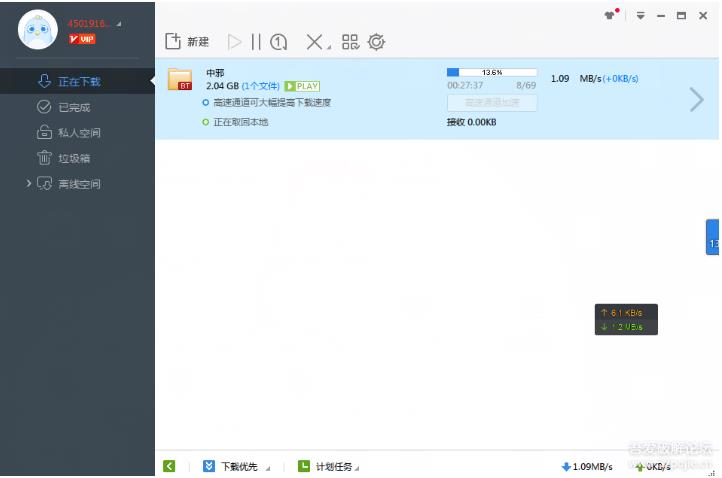Open the 计划任务 dropdown arrow
Viewport: 722px width, 478px height.
click(357, 469)
